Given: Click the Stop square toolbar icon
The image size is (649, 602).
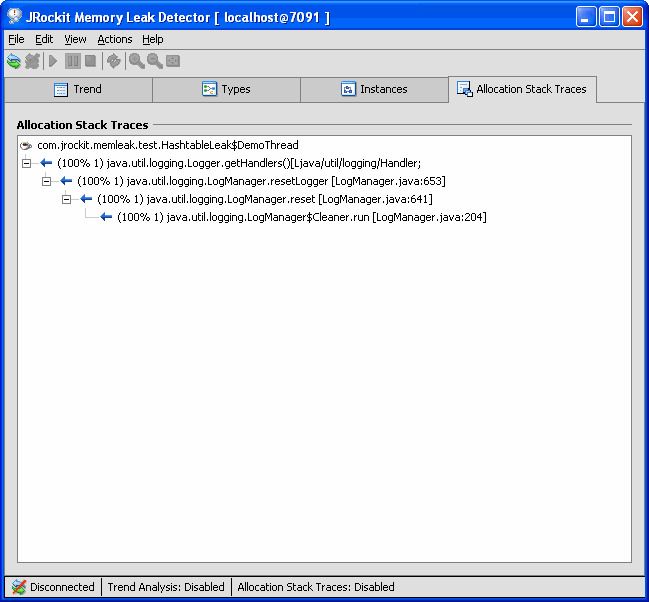Looking at the screenshot, I should tap(90, 61).
